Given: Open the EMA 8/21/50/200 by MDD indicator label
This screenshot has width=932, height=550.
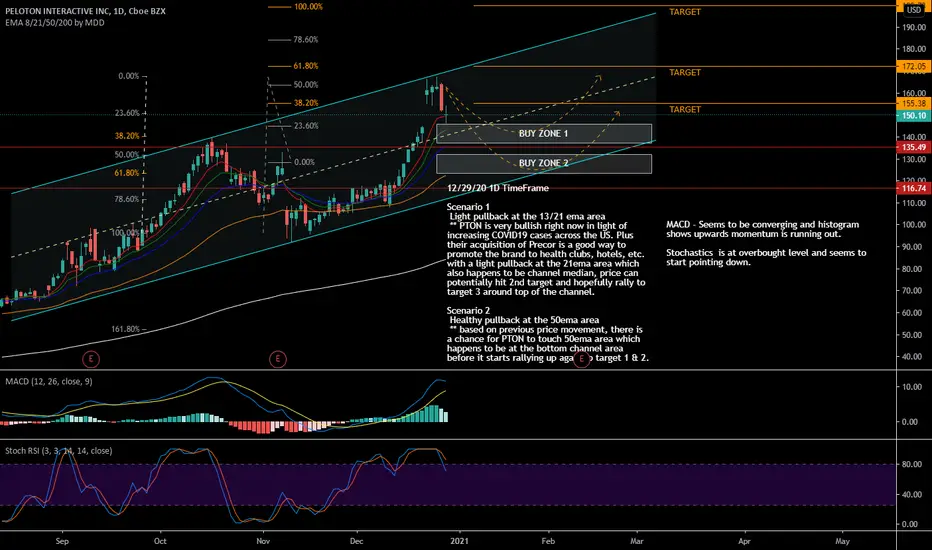Looking at the screenshot, I should (x=55, y=23).
